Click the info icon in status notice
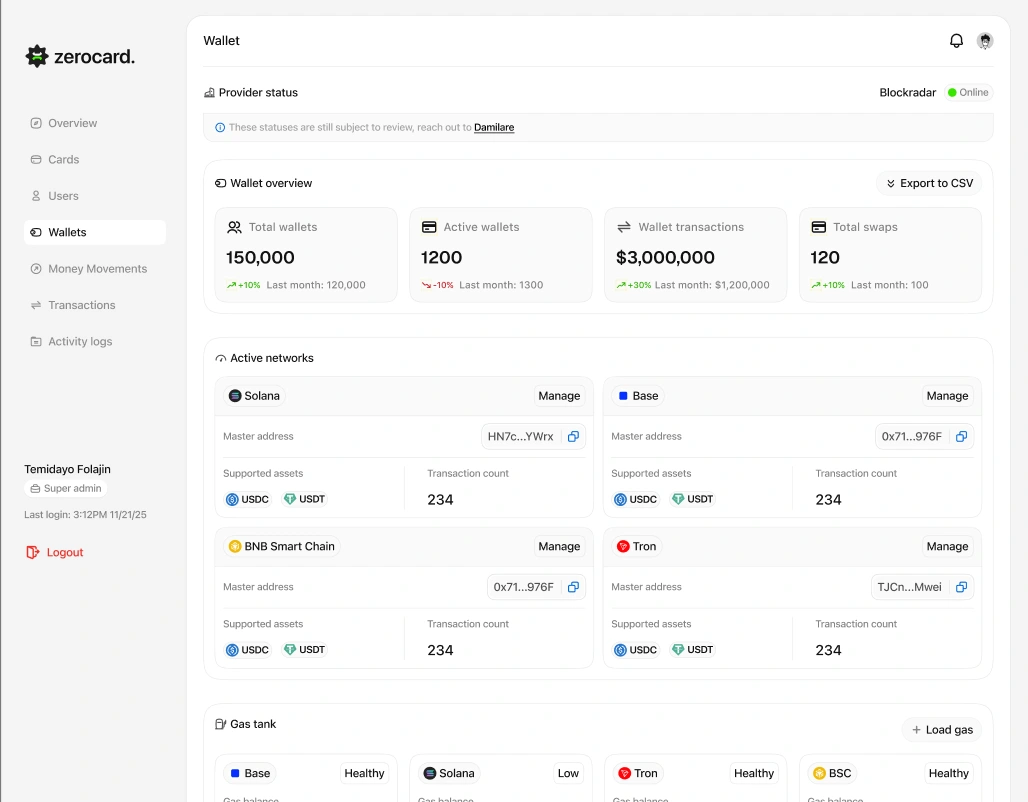Screen dimensions: 1028x802 220,128
